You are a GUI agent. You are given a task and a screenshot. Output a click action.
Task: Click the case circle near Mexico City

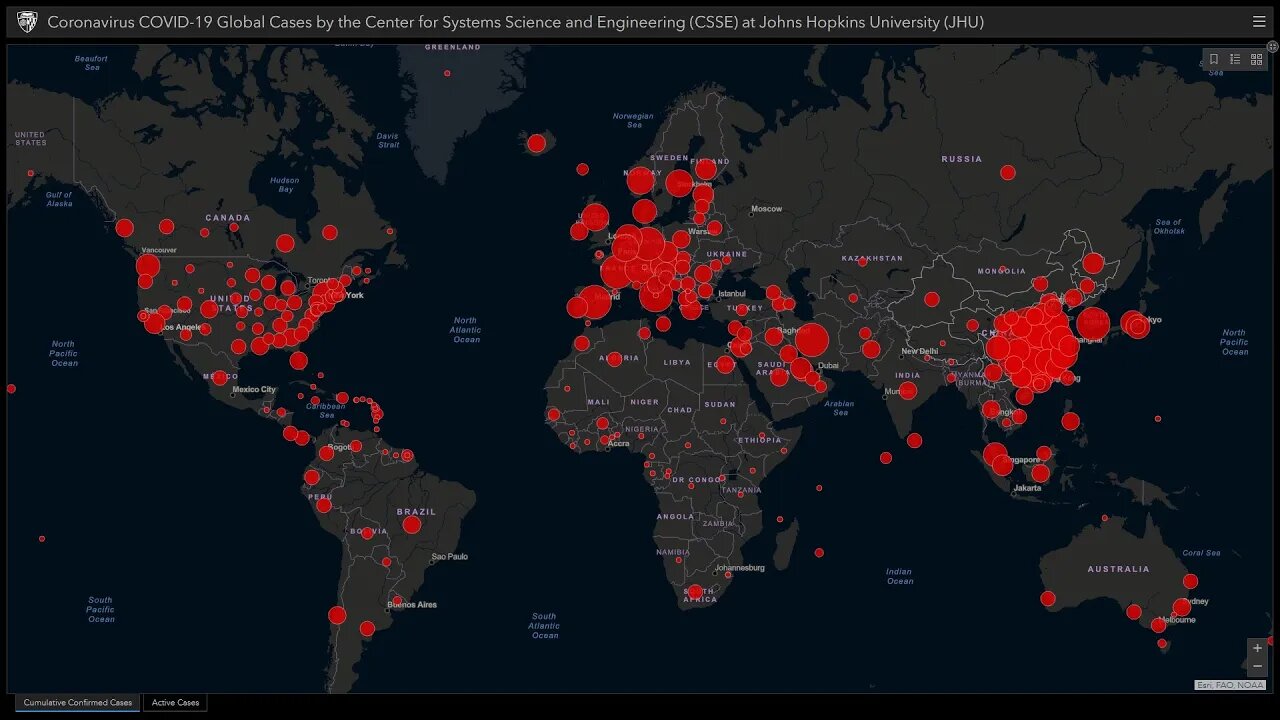pos(220,378)
